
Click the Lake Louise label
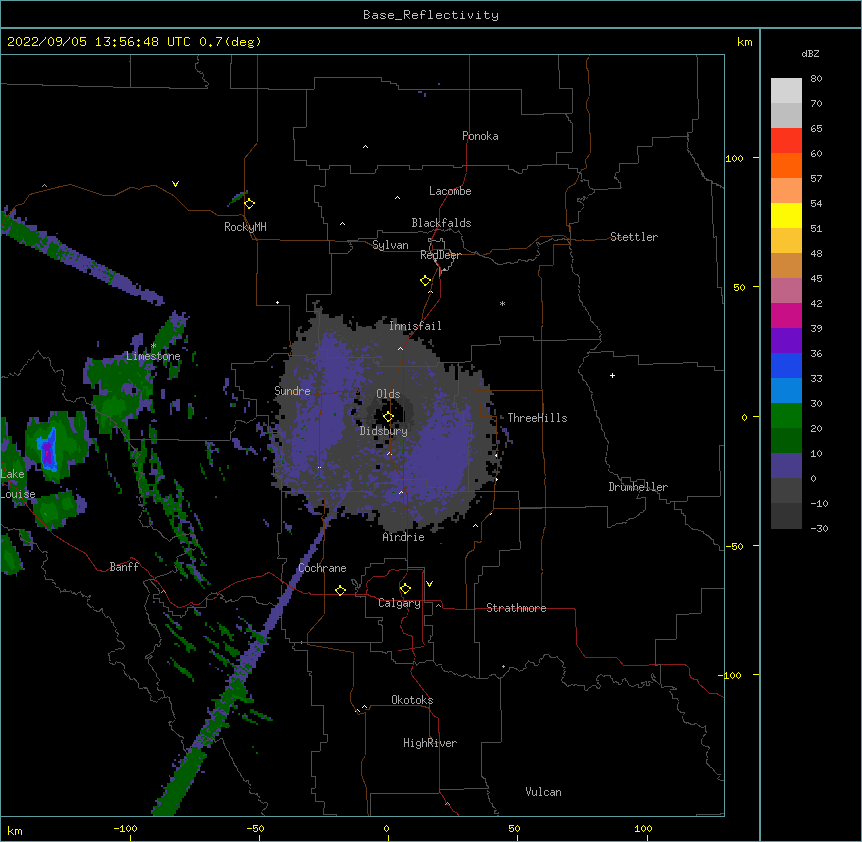coord(18,484)
